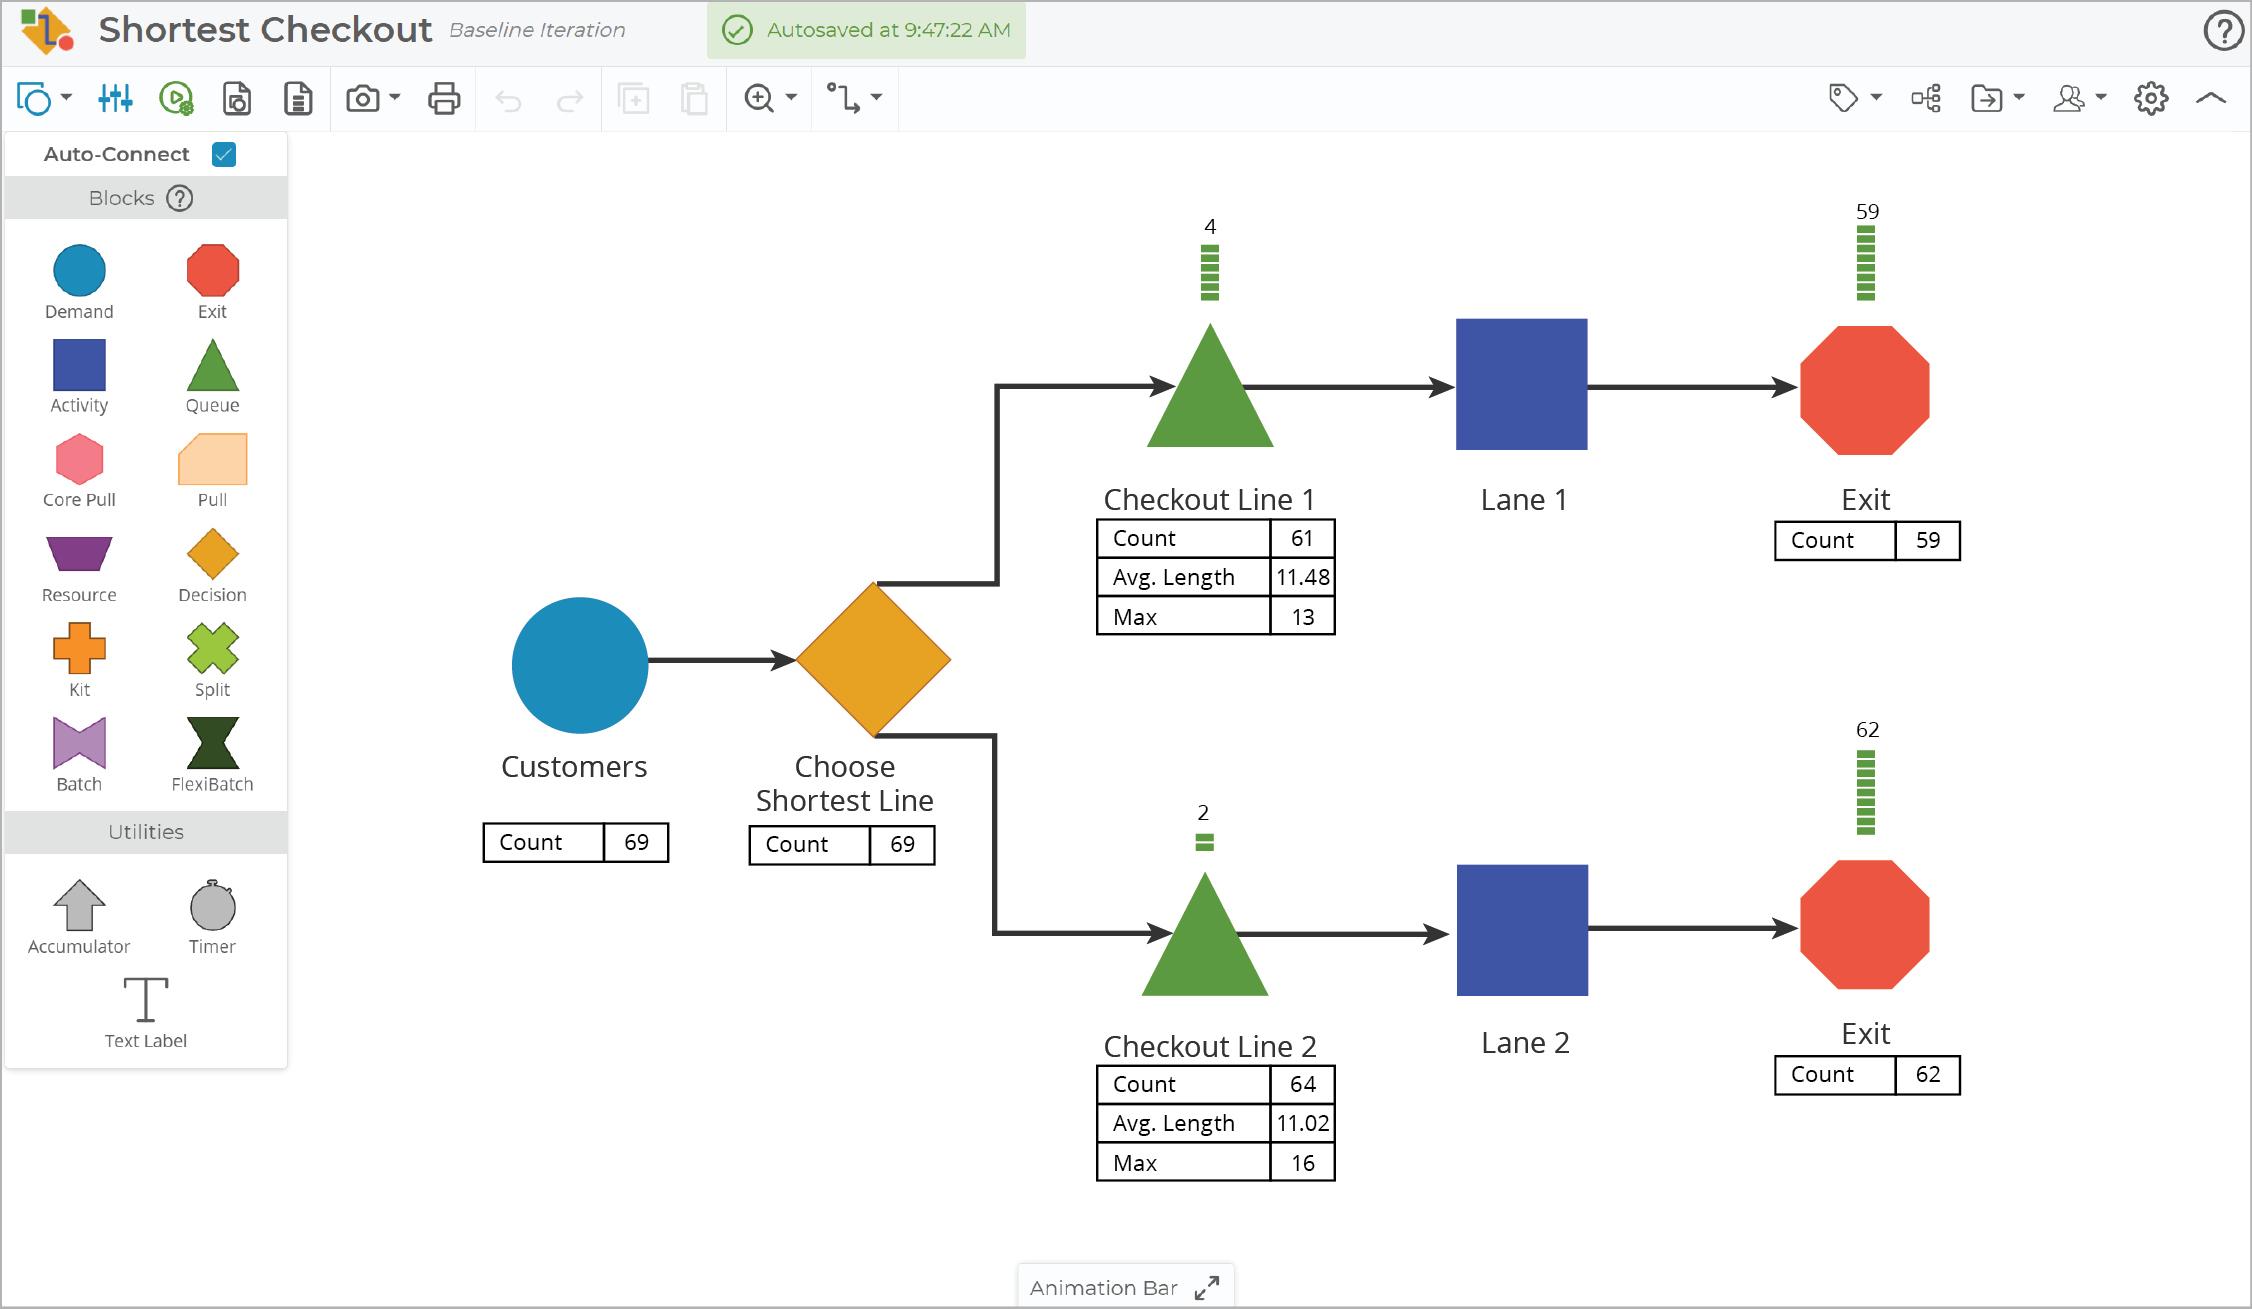Click the Blocks panel header

point(122,198)
